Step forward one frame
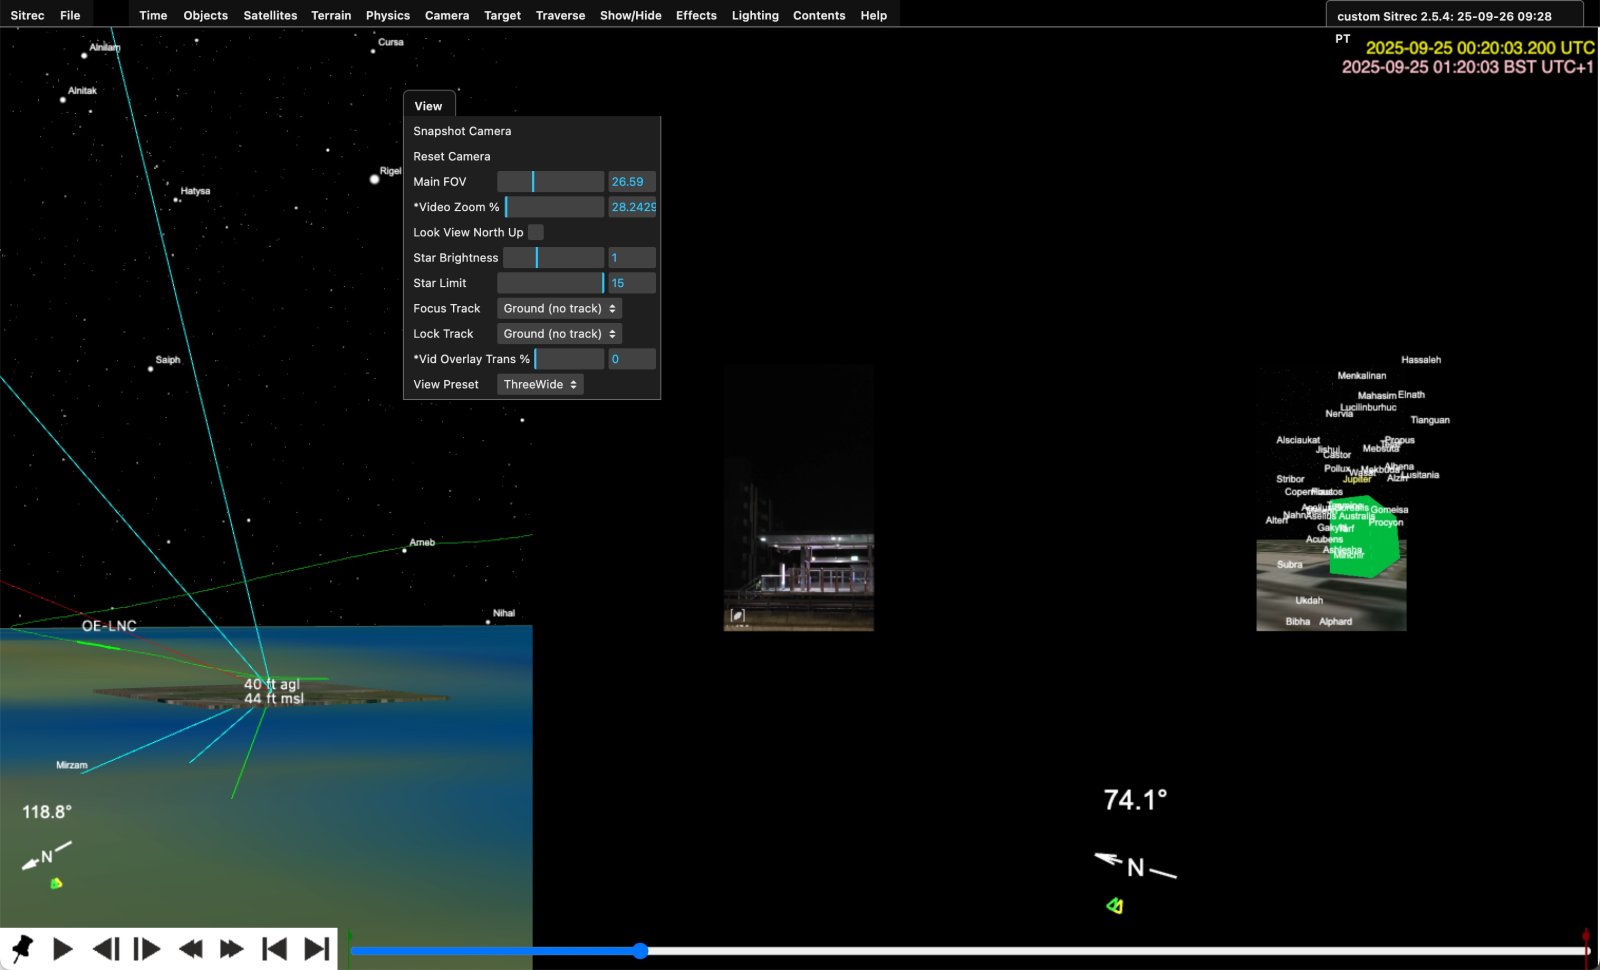 click(x=147, y=948)
